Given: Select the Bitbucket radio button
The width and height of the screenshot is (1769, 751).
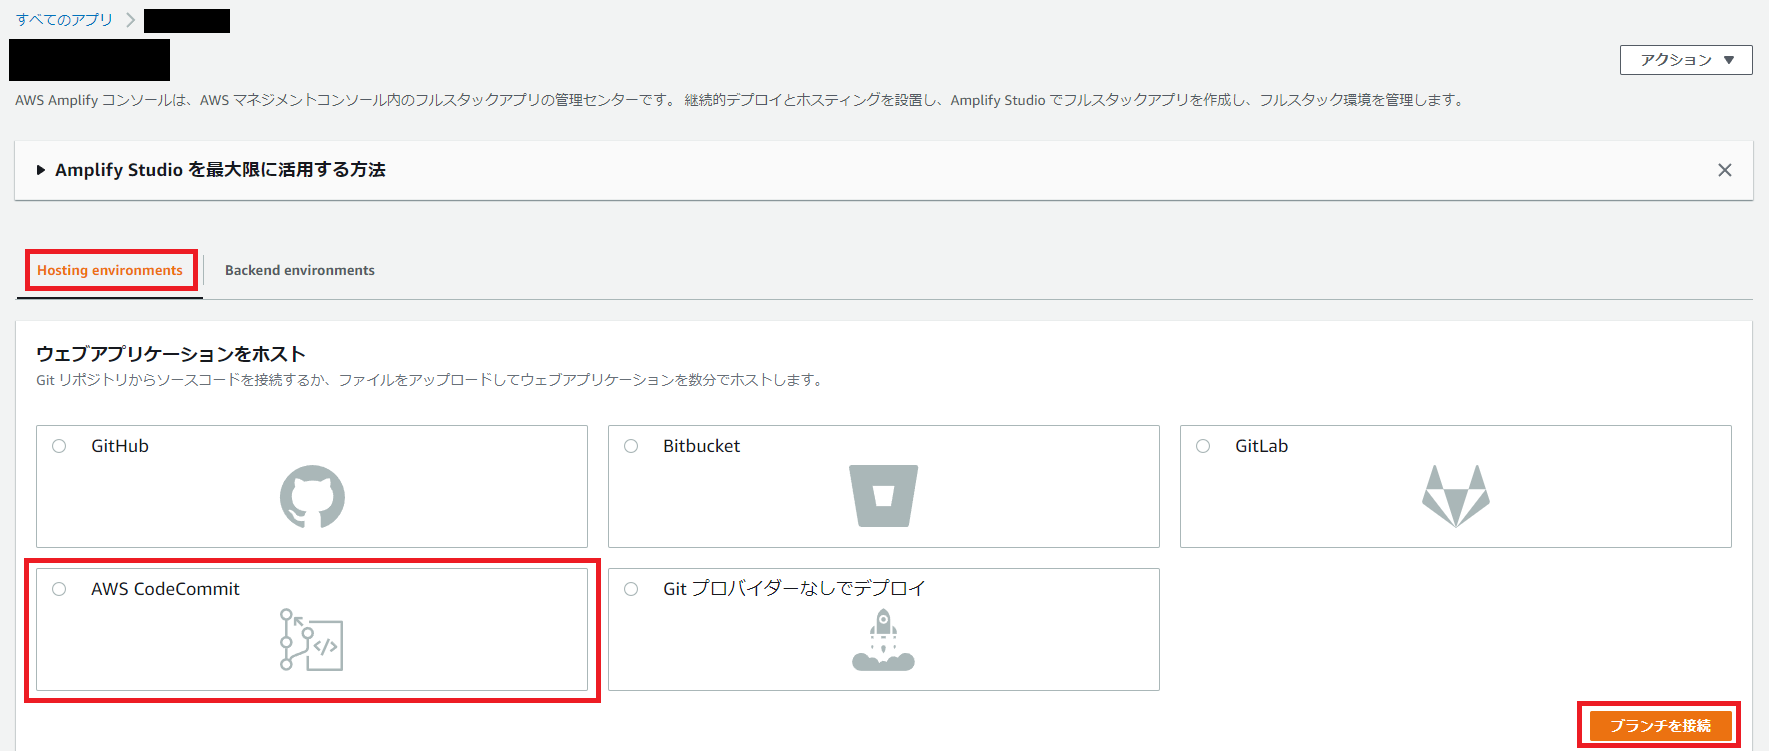Looking at the screenshot, I should tap(631, 446).
